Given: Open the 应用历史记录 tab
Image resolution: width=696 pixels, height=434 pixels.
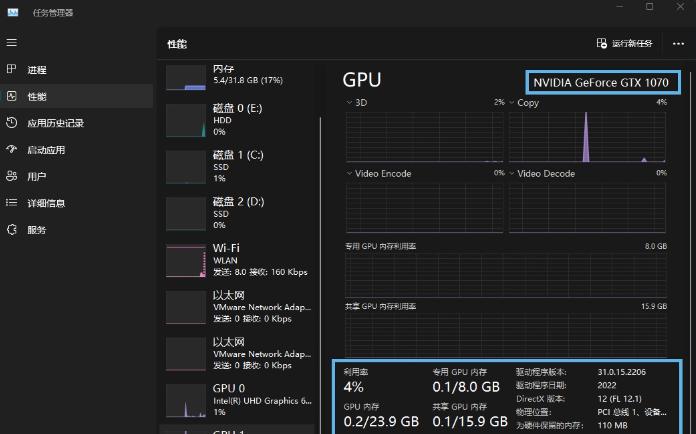Looking at the screenshot, I should coord(77,123).
